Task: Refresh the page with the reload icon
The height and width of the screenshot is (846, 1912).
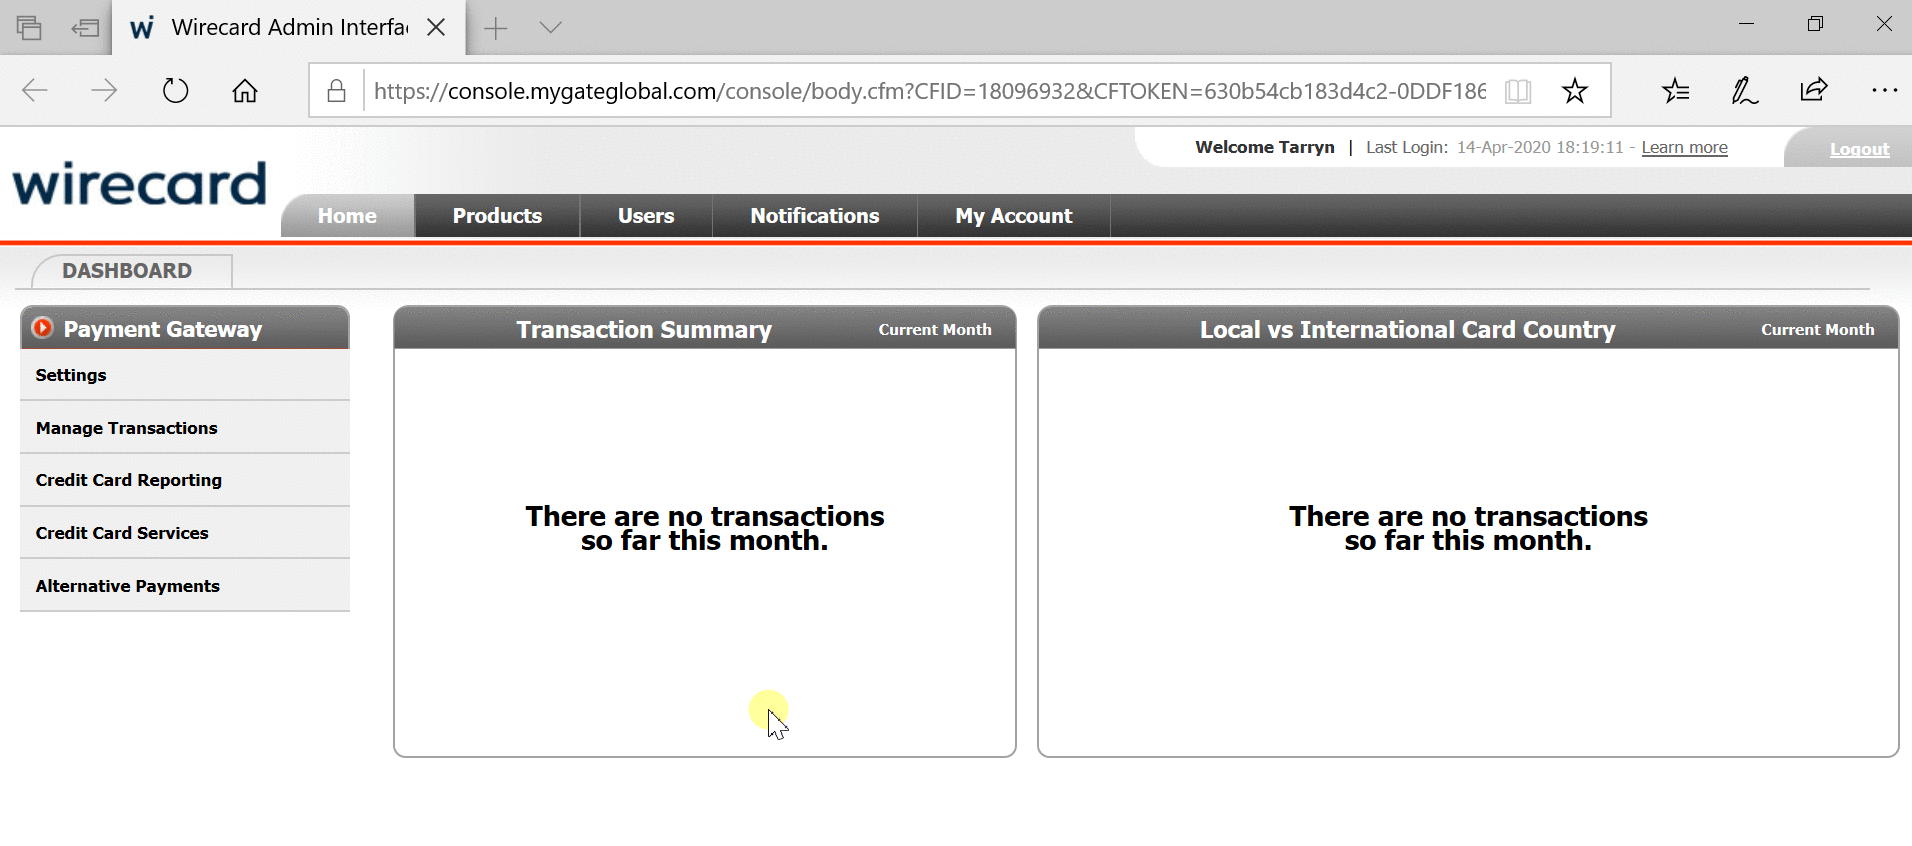Action: tap(175, 91)
